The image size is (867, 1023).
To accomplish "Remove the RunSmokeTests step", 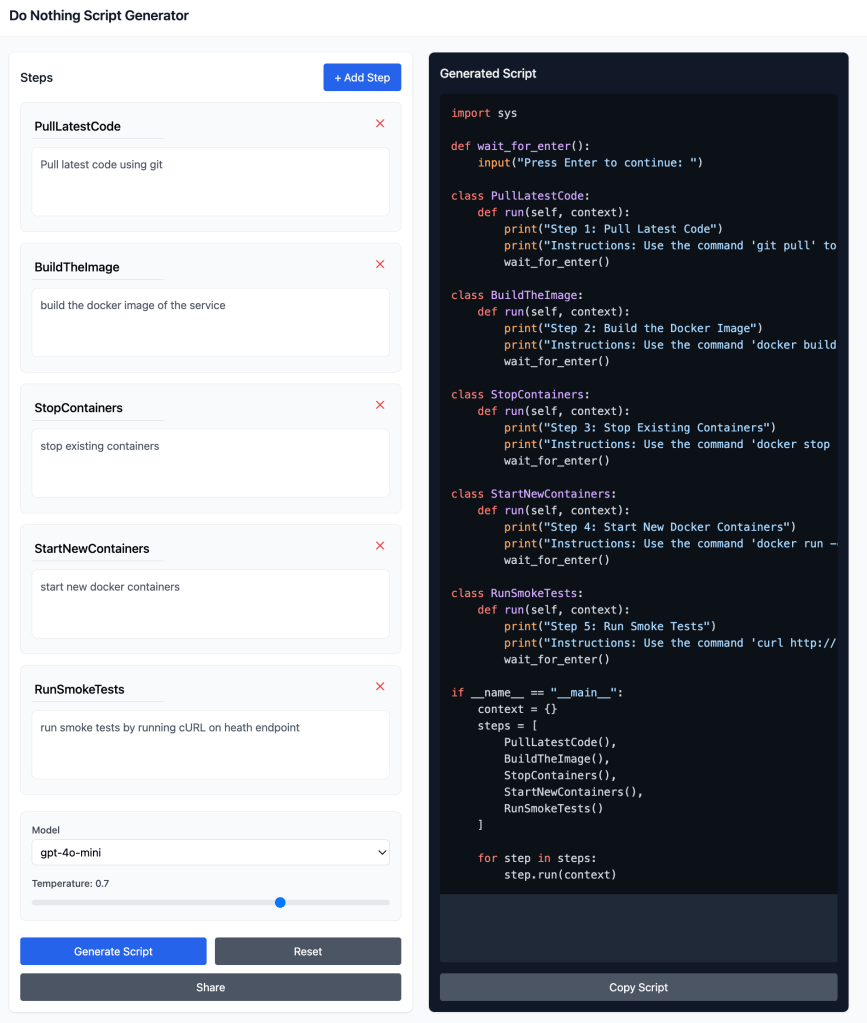I will [x=379, y=687].
